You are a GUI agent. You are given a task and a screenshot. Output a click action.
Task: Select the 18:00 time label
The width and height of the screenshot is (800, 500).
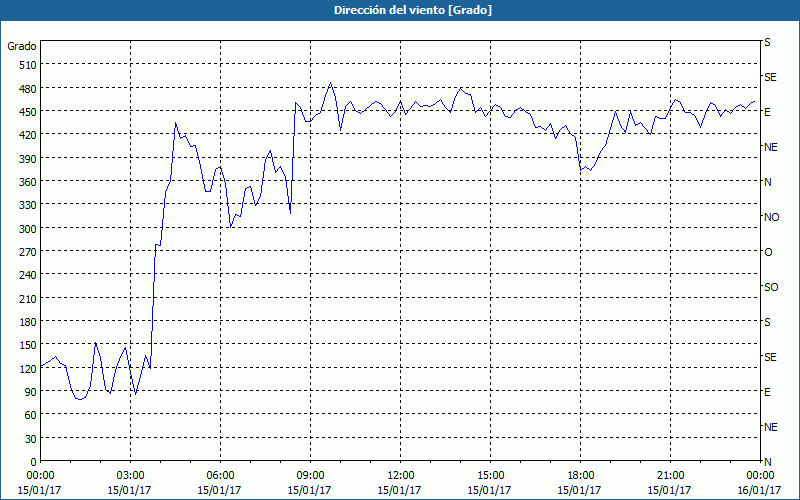pos(581,476)
